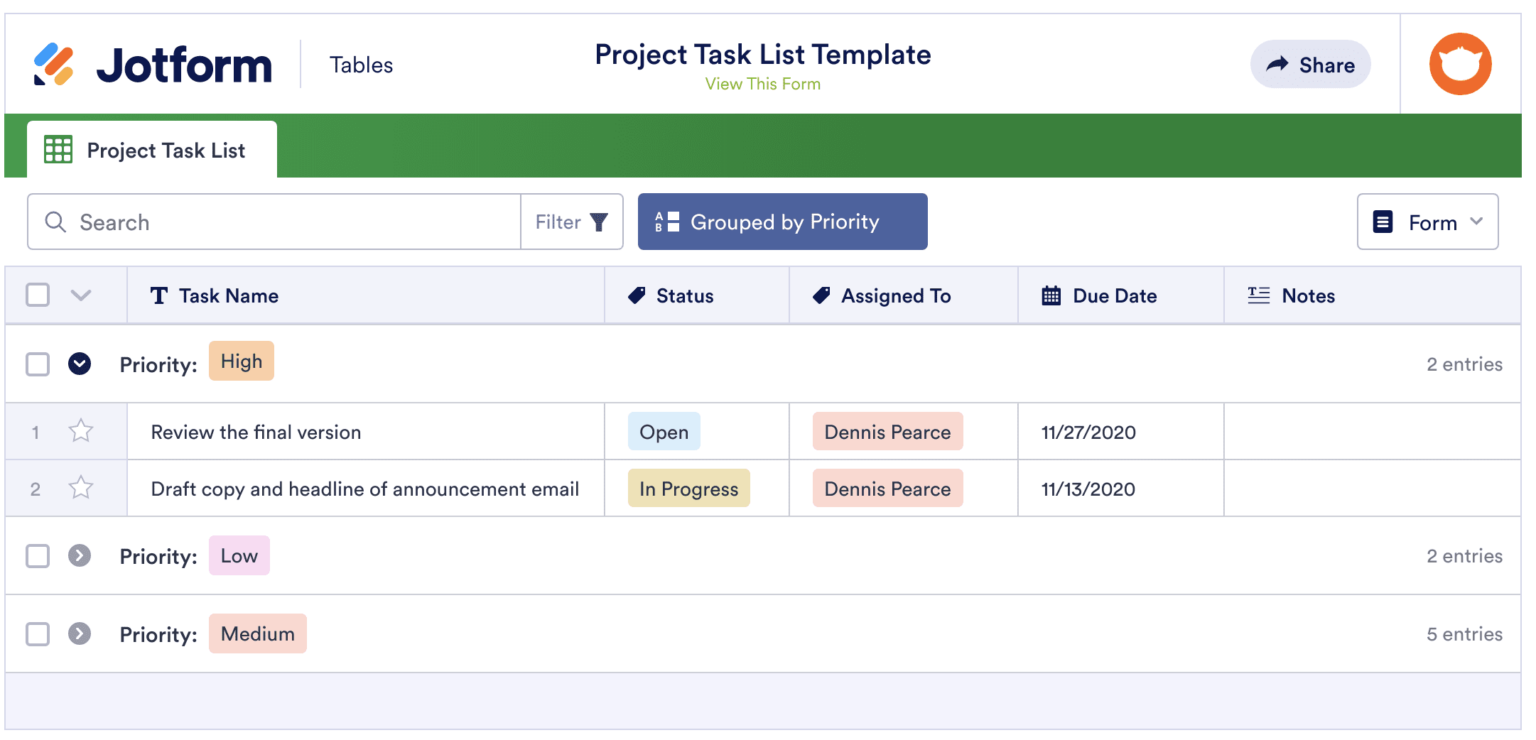The image size is (1536, 740).
Task: Click the Share button
Action: click(1310, 64)
